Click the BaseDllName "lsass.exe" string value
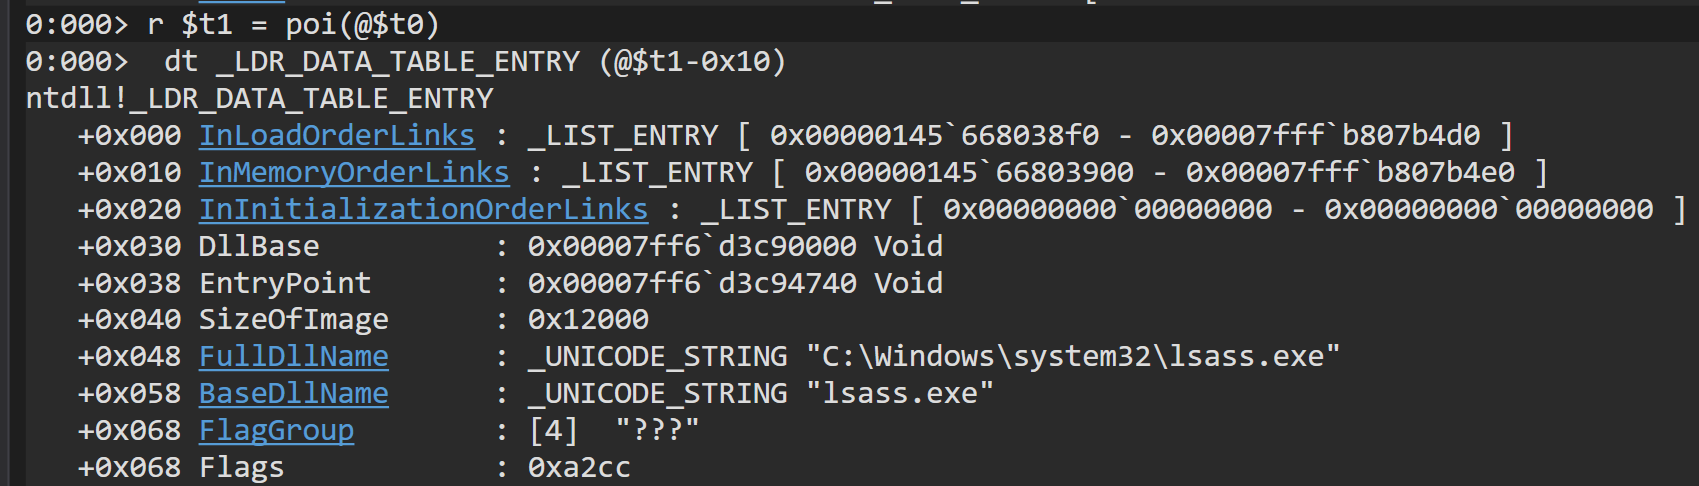The width and height of the screenshot is (1699, 486). point(900,393)
